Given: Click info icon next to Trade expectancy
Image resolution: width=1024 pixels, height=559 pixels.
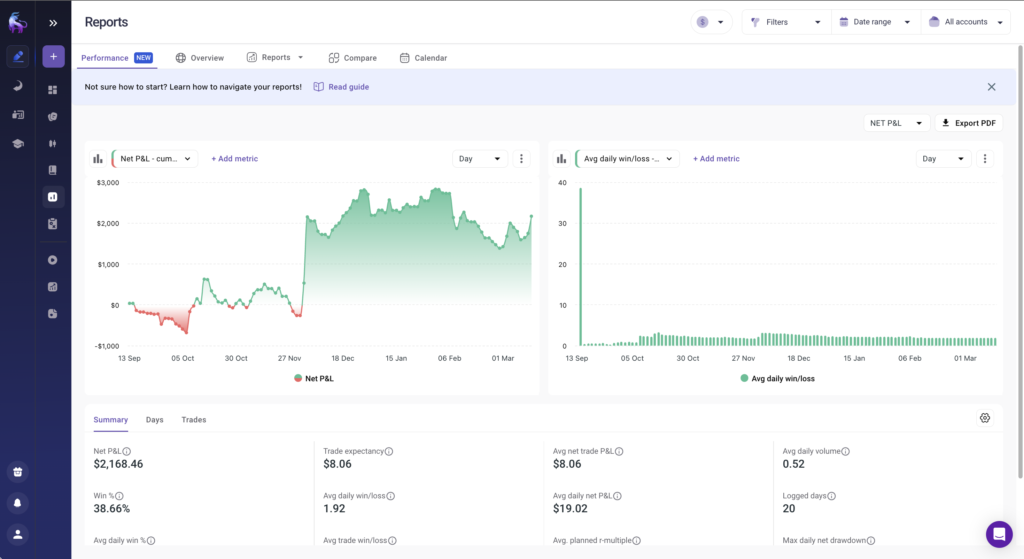Looking at the screenshot, I should (x=389, y=452).
